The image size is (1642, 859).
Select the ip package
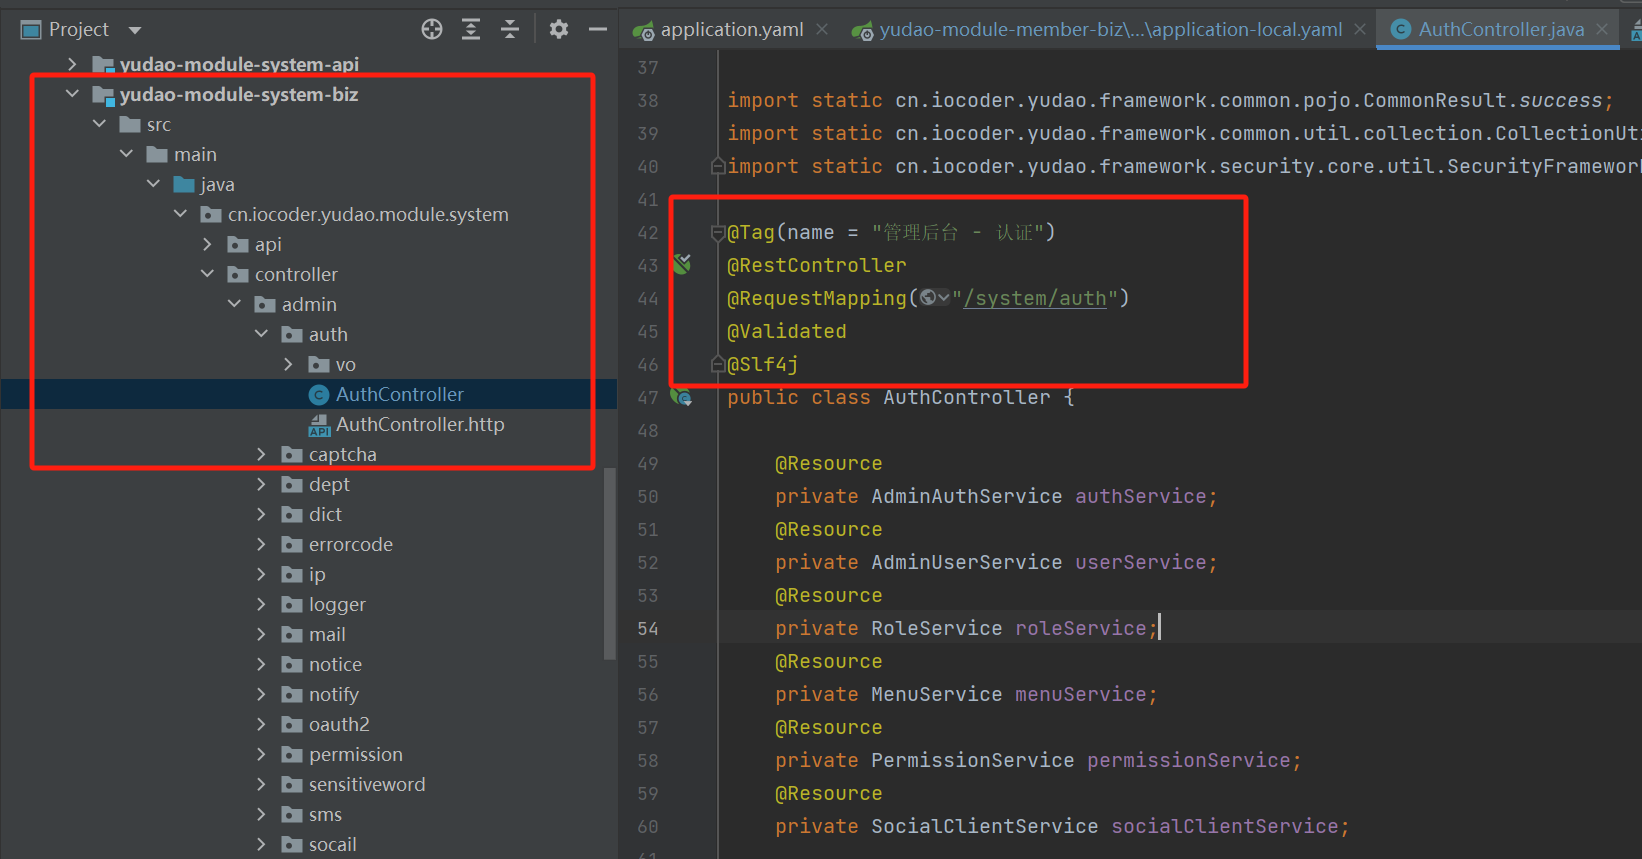317,574
